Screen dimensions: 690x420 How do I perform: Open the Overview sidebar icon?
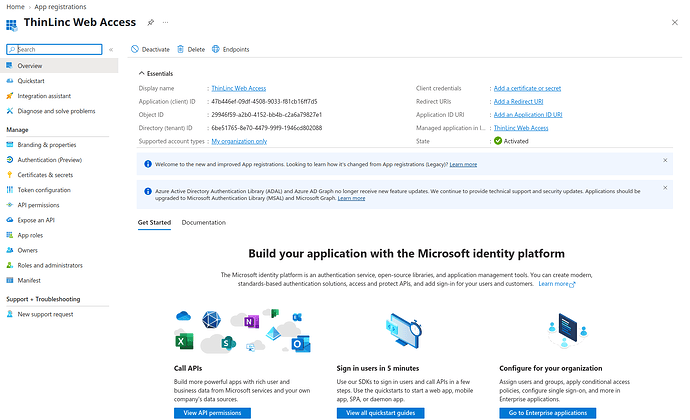click(x=9, y=66)
